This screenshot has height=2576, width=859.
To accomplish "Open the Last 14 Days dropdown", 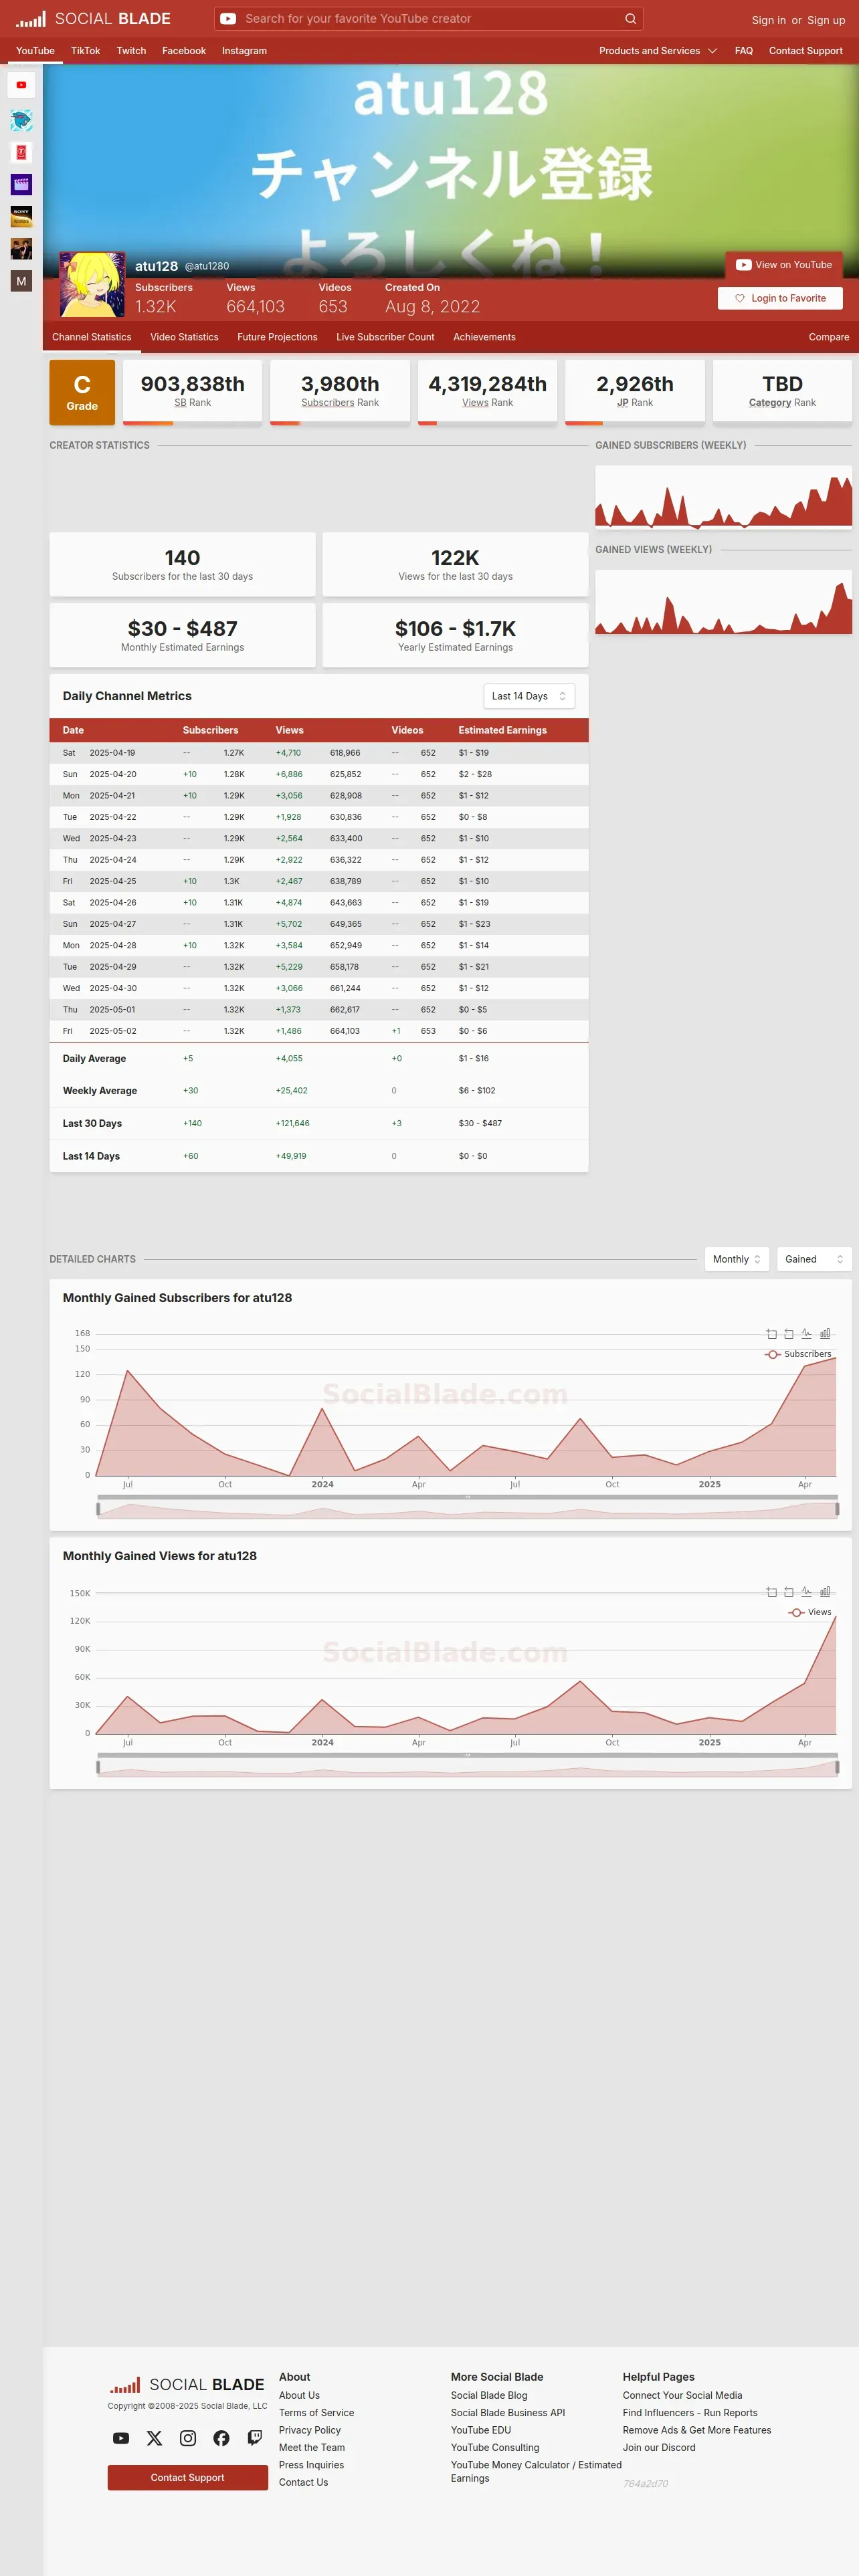I will point(529,696).
